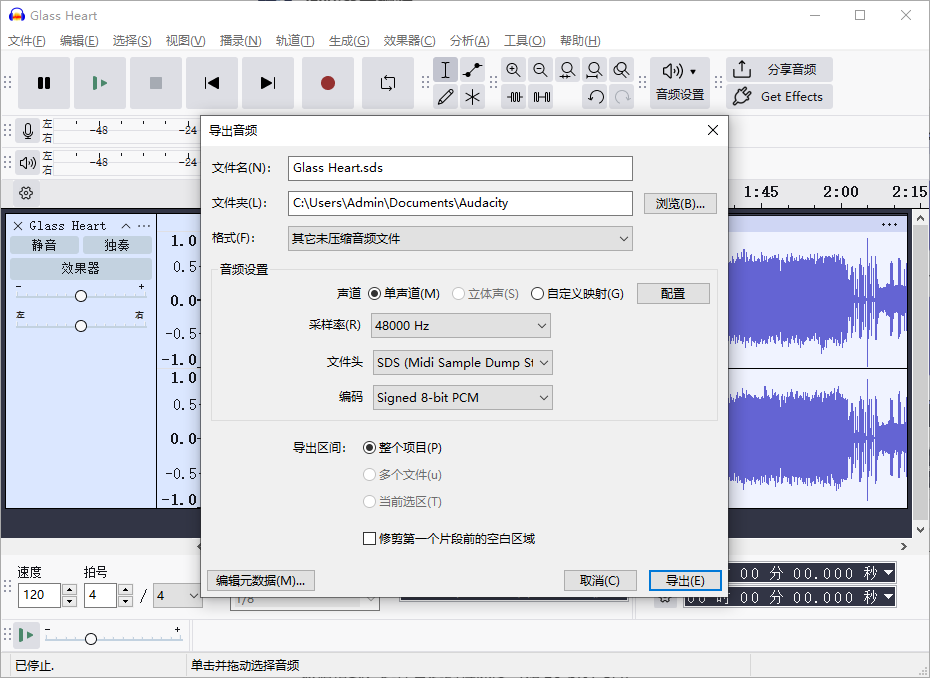Select the Selection tool
Viewport: 930px width, 678px height.
[445, 69]
